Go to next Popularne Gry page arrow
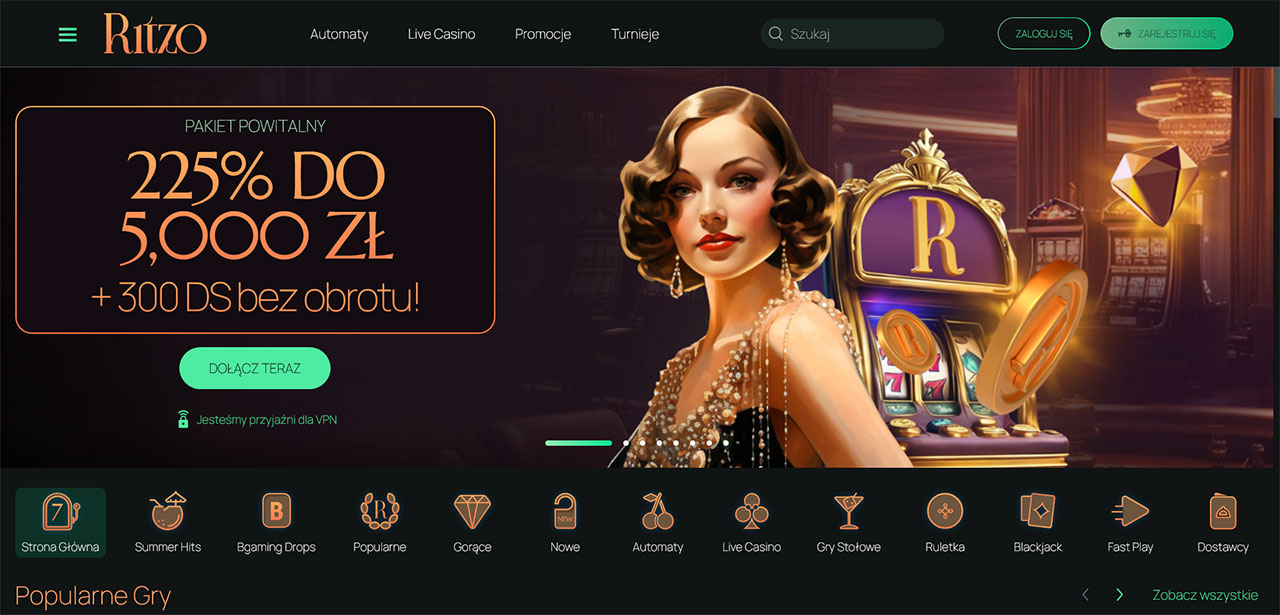This screenshot has width=1280, height=615. pyautogui.click(x=1120, y=595)
